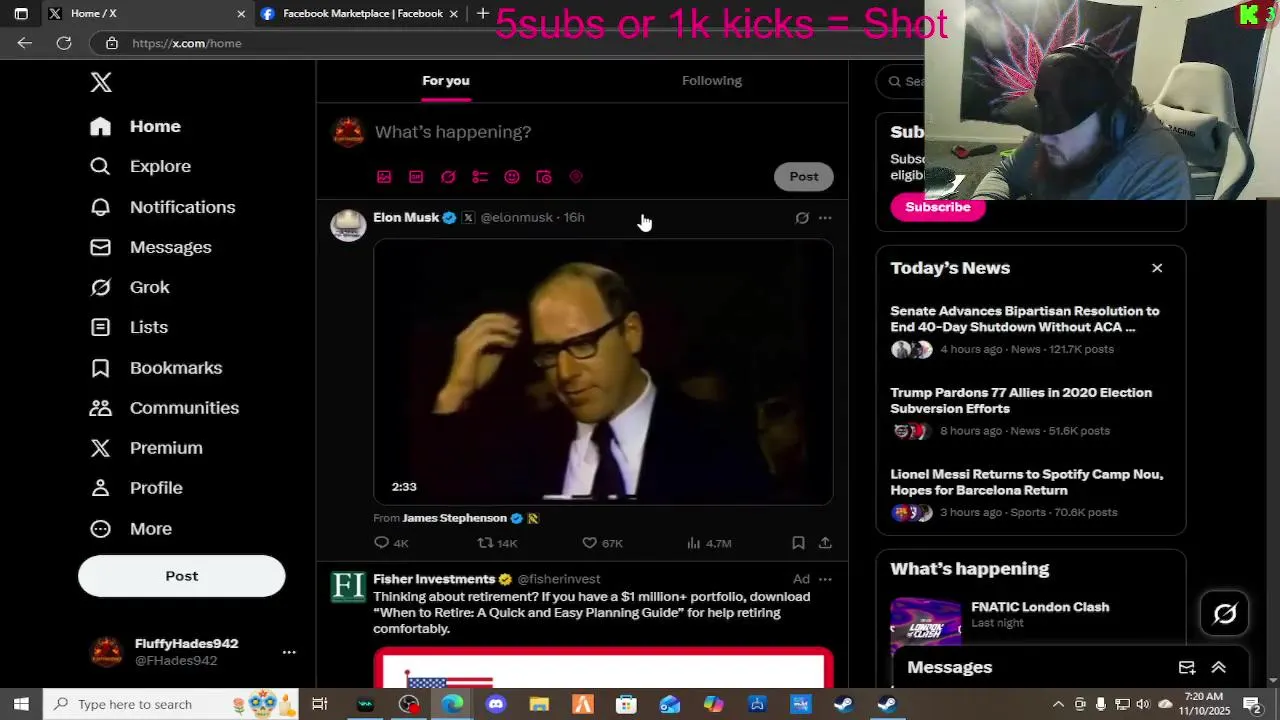Image resolution: width=1280 pixels, height=720 pixels.
Task: Like Elon Musk's post (67K)
Action: click(603, 543)
